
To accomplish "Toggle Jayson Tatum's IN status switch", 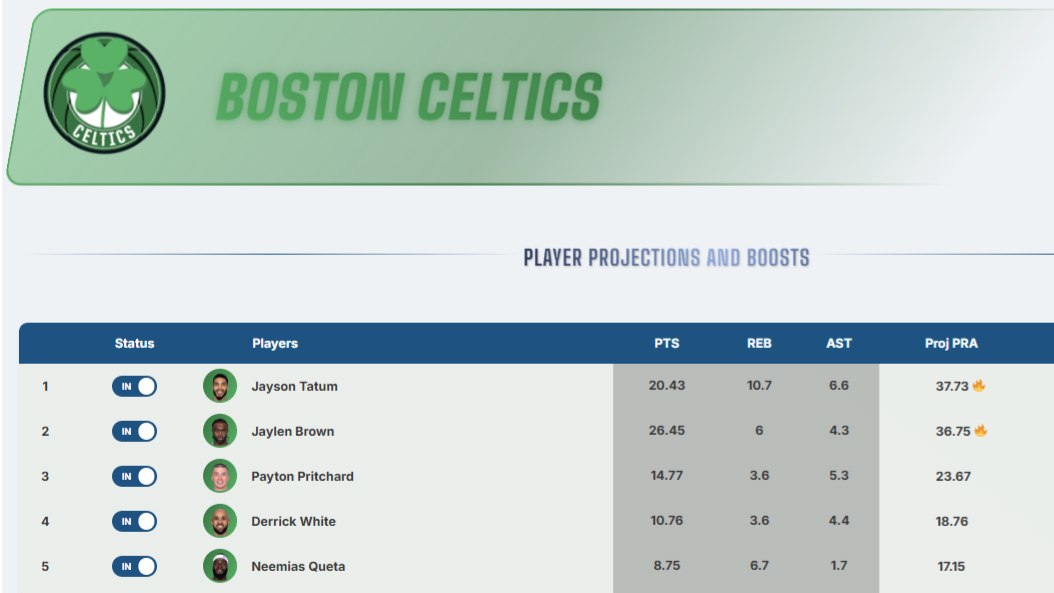I will click(134, 386).
